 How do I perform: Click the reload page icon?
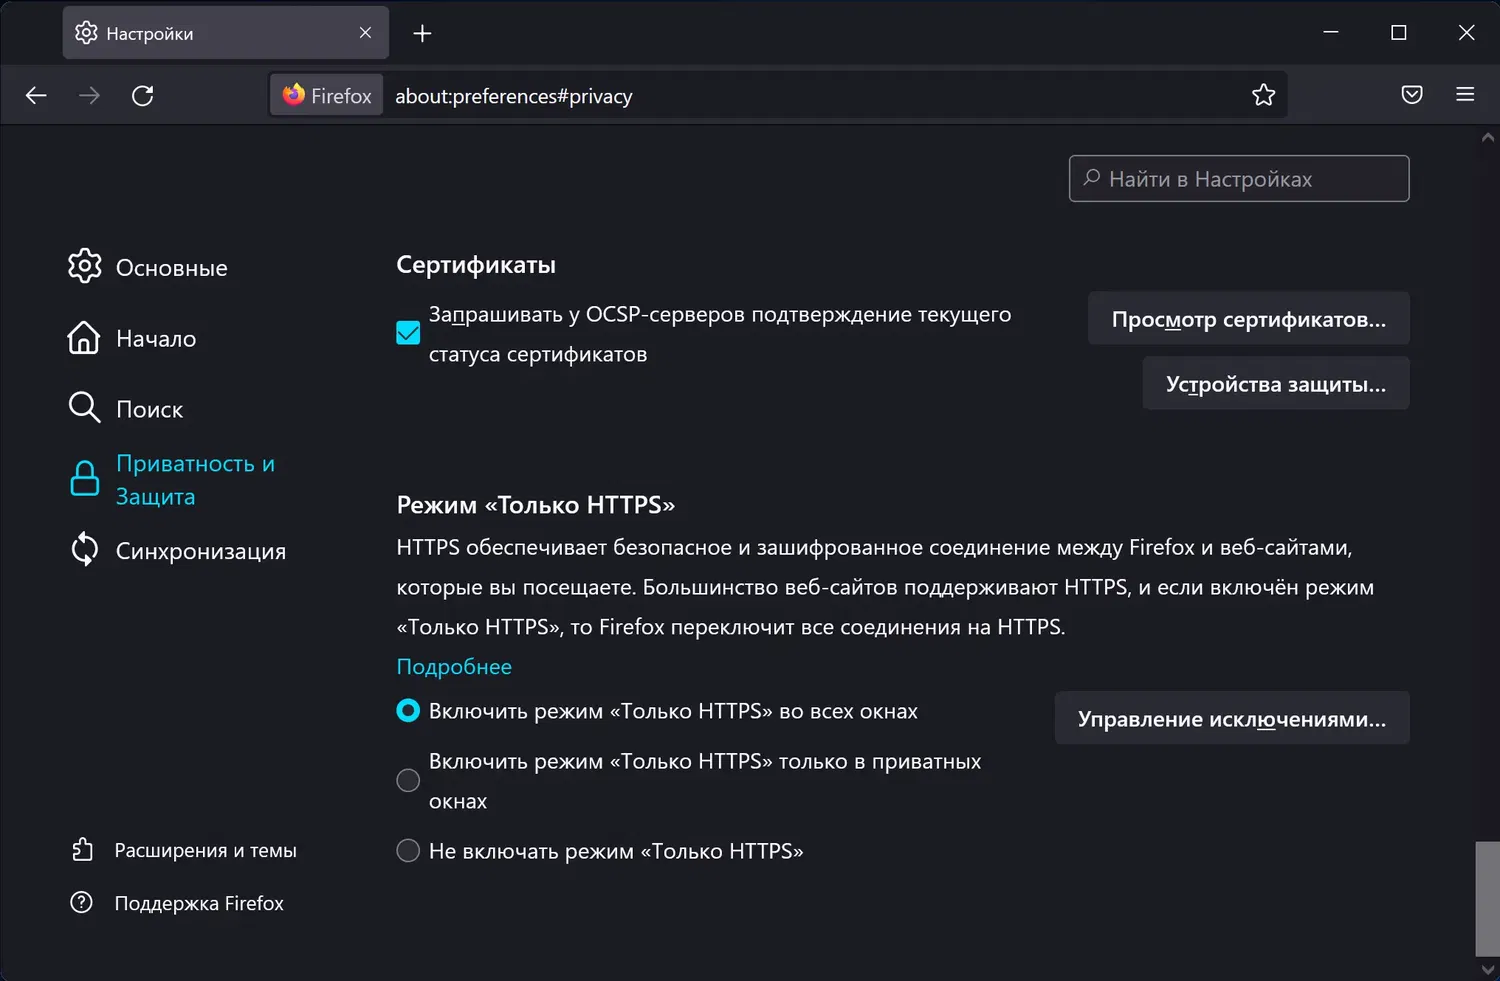tap(143, 96)
